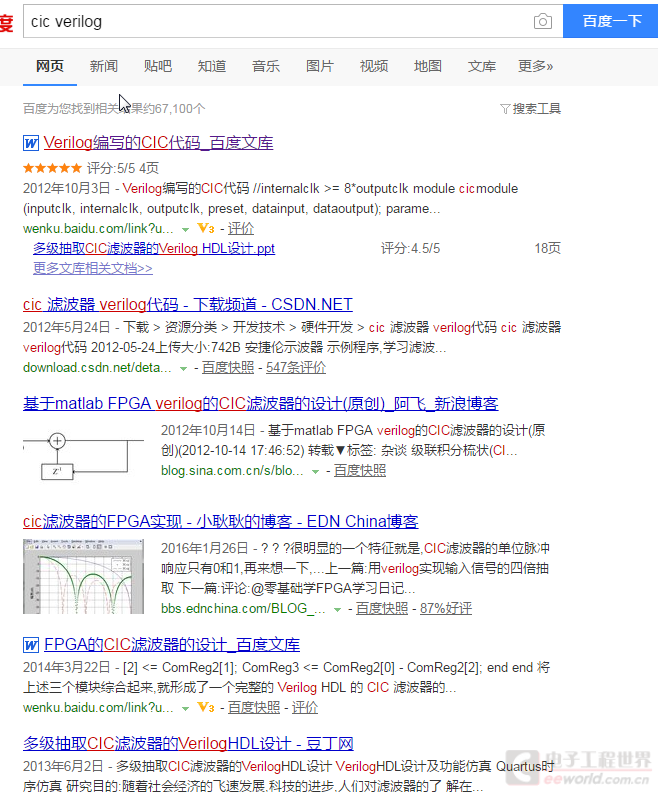
Task: Click the funnel icon beside 搜索工具
Action: point(505,109)
